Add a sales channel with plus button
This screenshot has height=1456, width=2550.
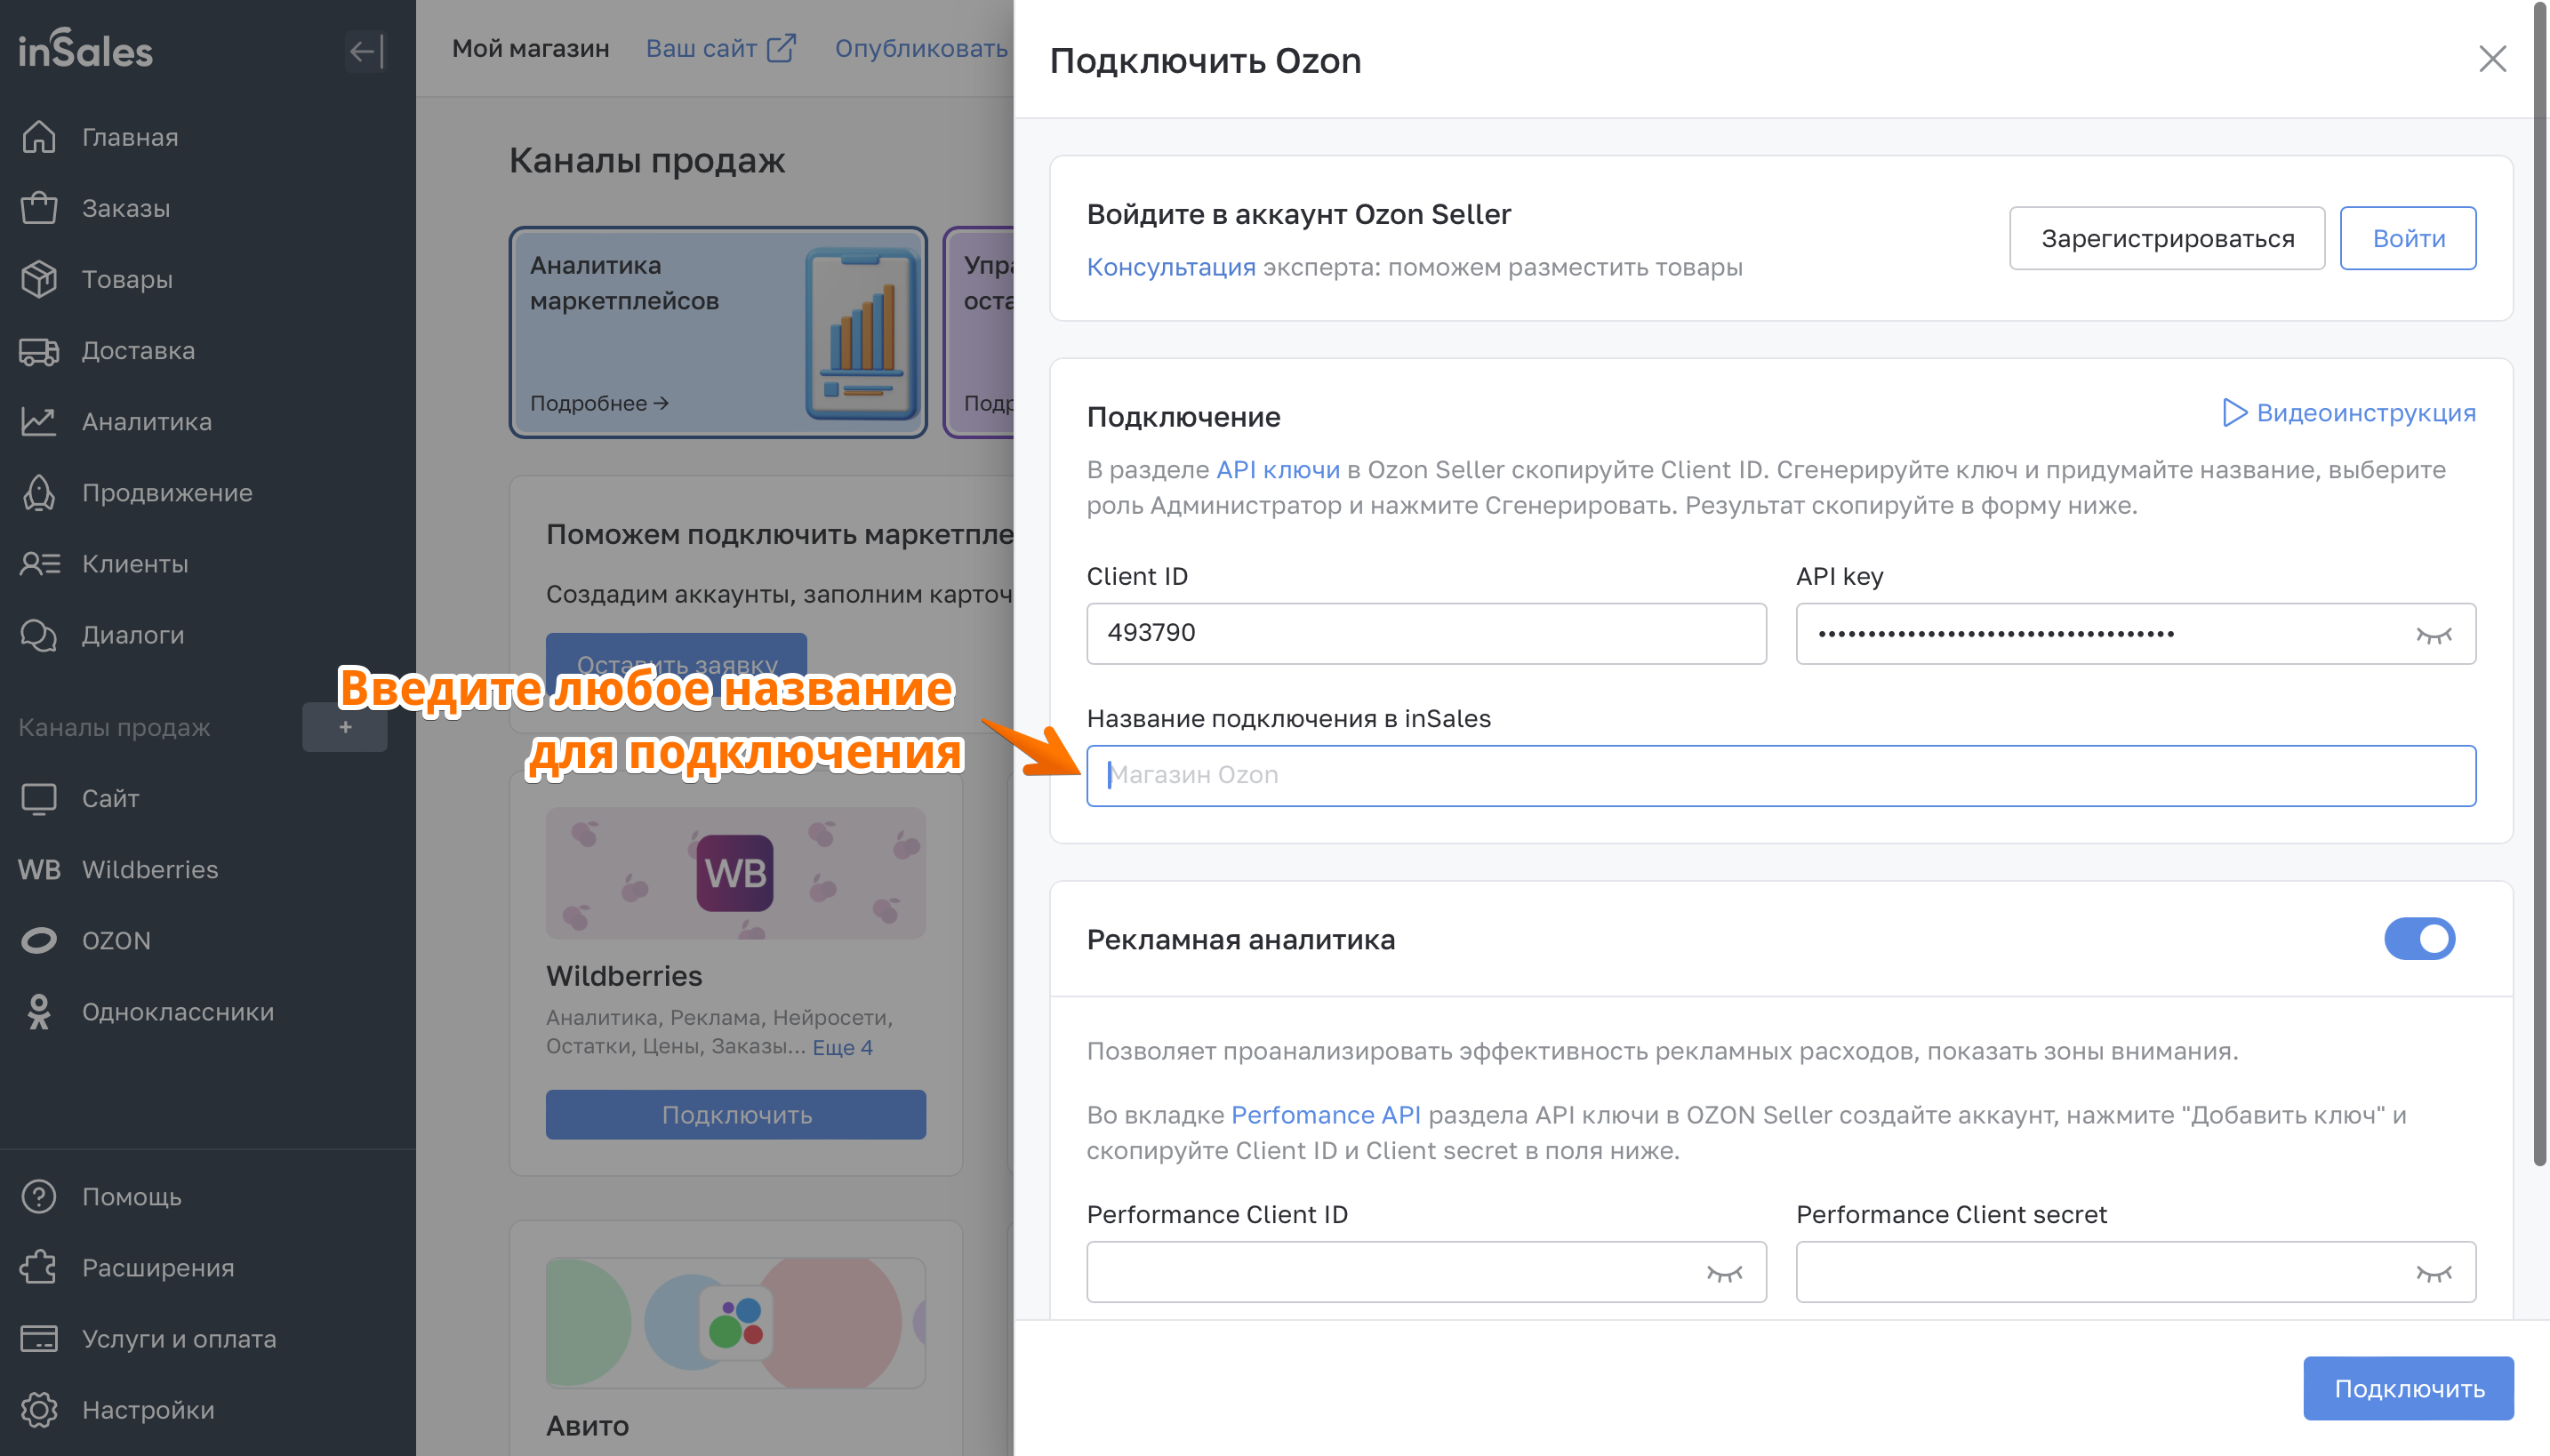345,727
